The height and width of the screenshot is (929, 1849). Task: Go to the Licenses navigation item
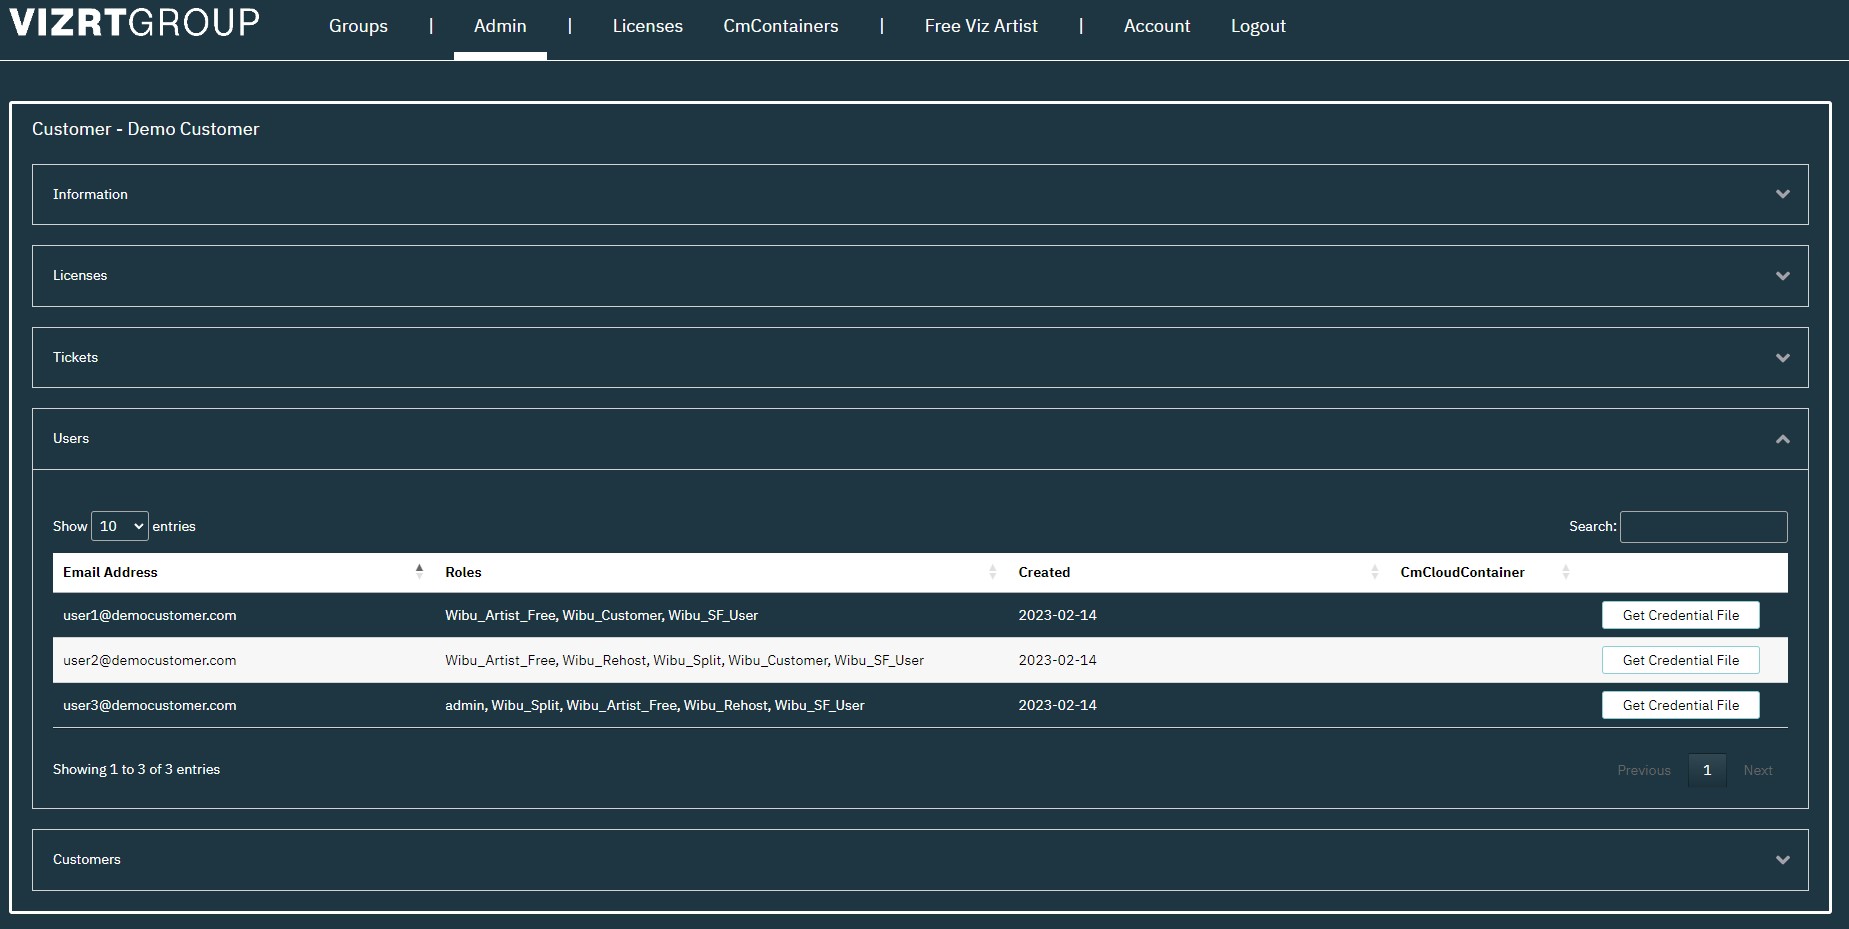tap(647, 26)
